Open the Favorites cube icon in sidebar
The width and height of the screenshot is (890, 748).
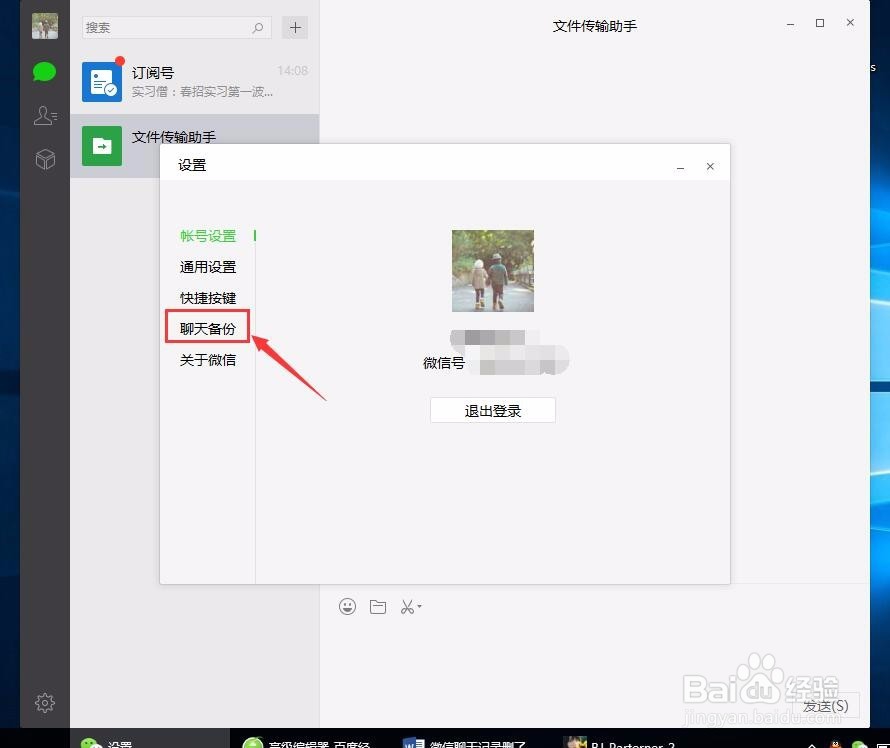click(45, 159)
